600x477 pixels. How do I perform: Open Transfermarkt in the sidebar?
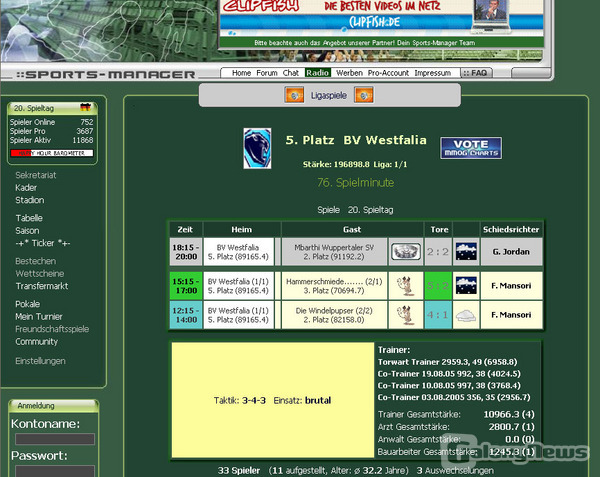point(41,286)
